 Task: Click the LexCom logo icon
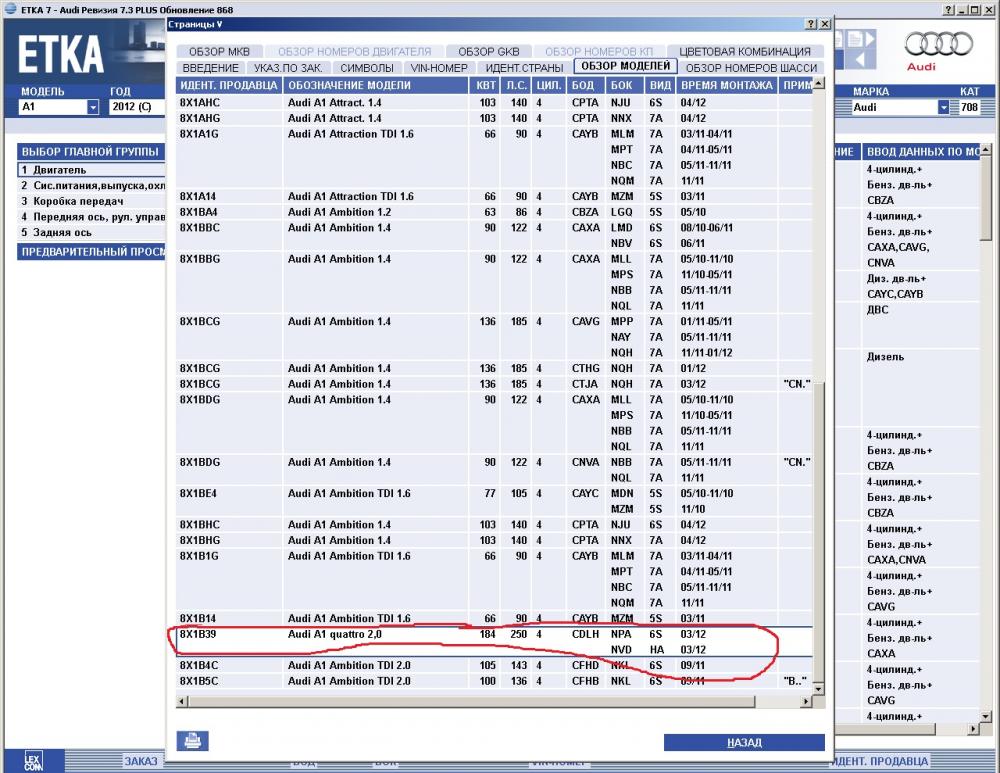33,760
